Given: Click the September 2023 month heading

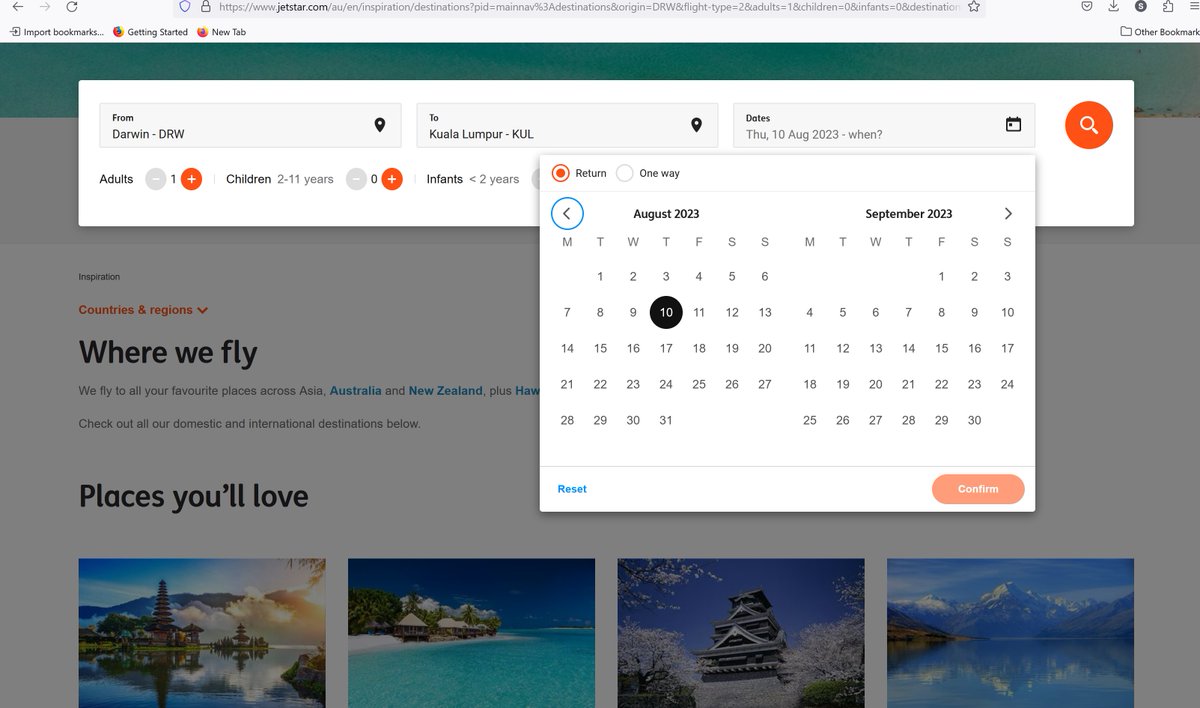Looking at the screenshot, I should point(908,214).
